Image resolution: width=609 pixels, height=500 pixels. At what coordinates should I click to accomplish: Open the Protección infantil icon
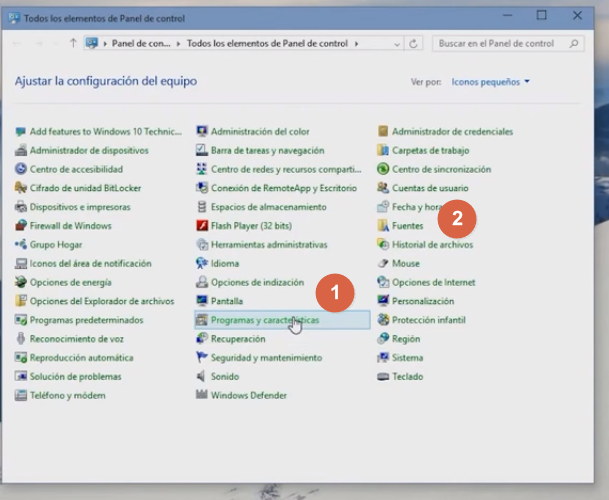point(383,320)
